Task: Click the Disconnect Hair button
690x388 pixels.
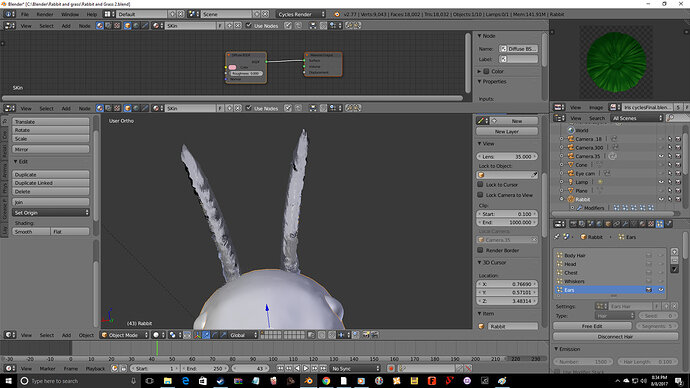Action: click(x=615, y=337)
